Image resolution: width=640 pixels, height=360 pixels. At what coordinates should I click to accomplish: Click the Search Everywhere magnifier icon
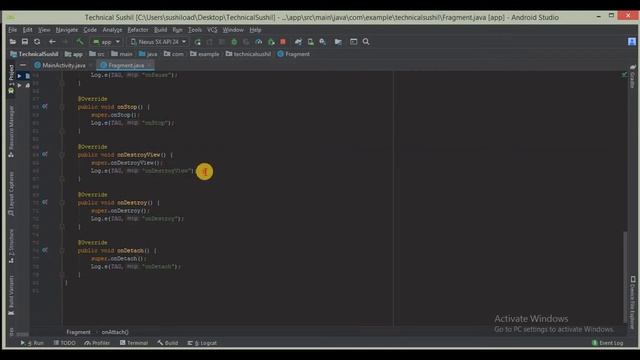(366, 42)
